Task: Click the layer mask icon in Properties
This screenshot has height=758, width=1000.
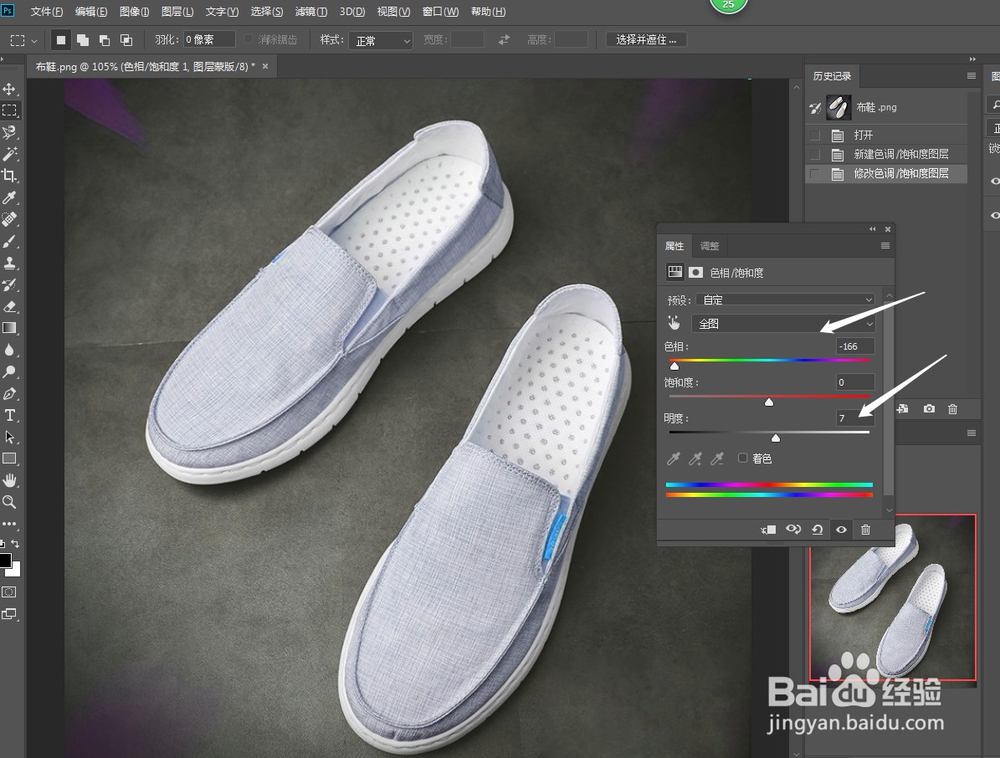Action: 696,272
